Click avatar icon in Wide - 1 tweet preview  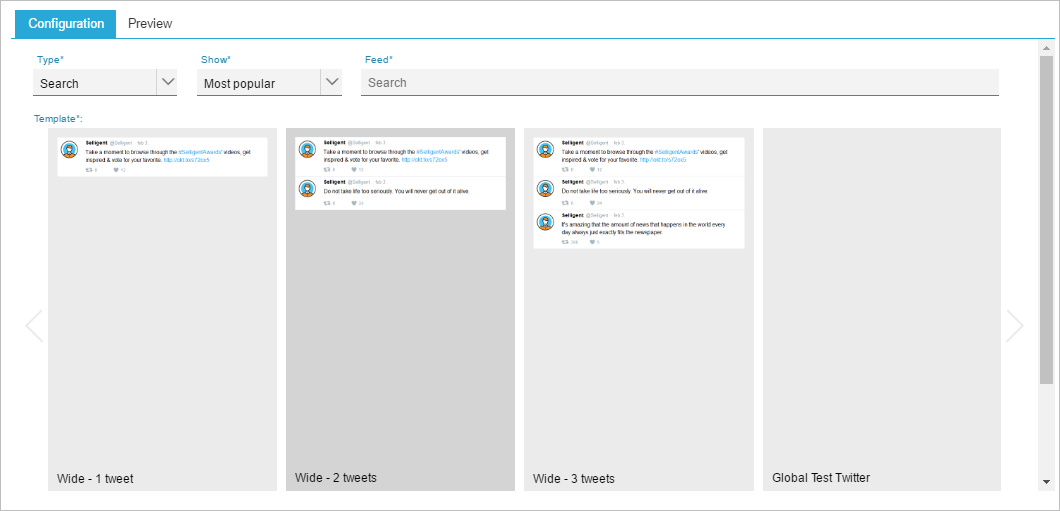(x=70, y=150)
